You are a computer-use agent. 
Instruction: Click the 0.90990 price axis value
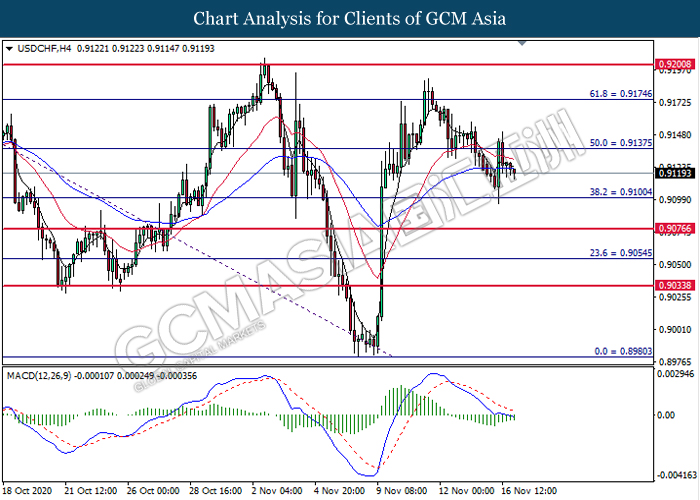[x=675, y=200]
